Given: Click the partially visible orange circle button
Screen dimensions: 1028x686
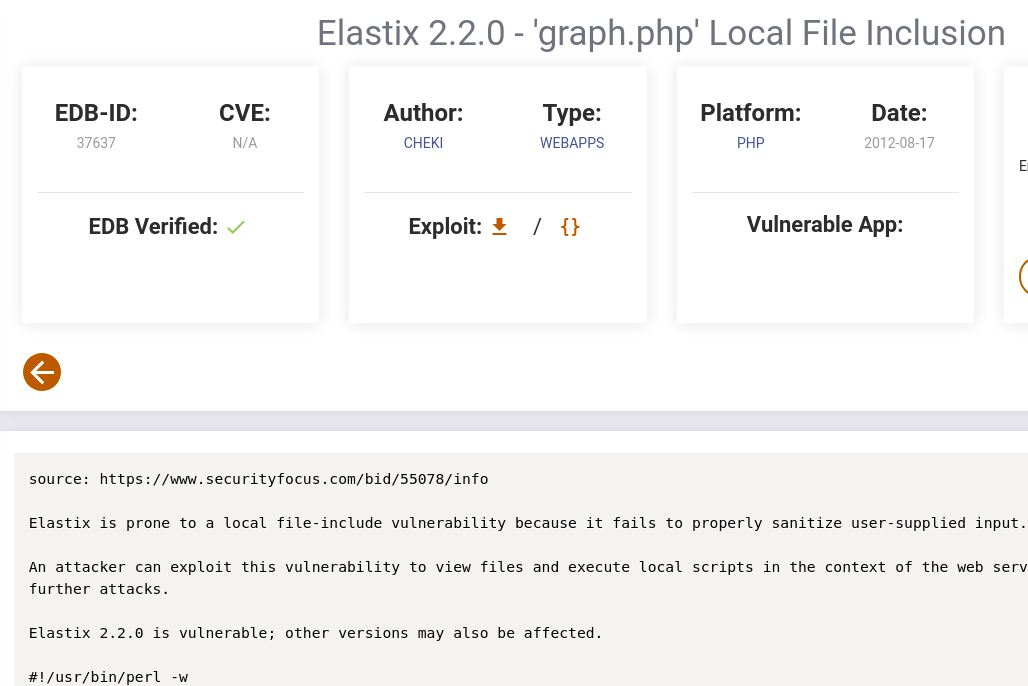Looking at the screenshot, I should [x=1023, y=276].
